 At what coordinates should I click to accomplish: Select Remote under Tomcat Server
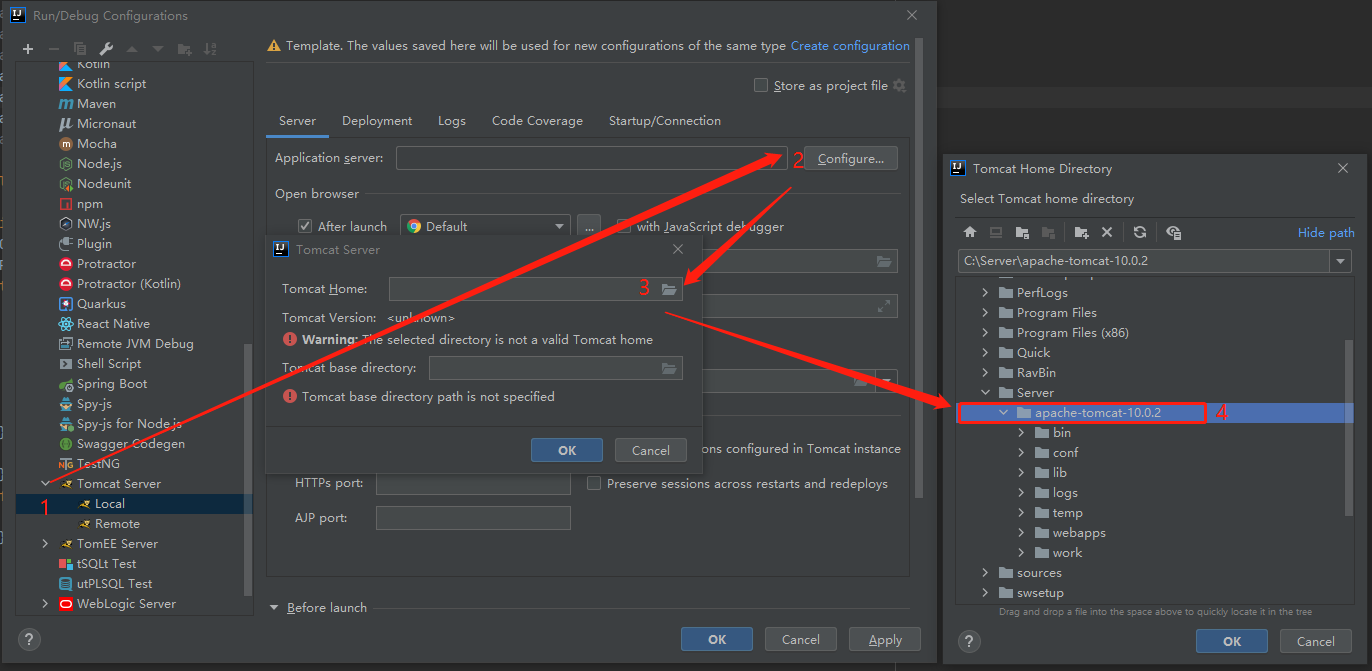coord(117,524)
